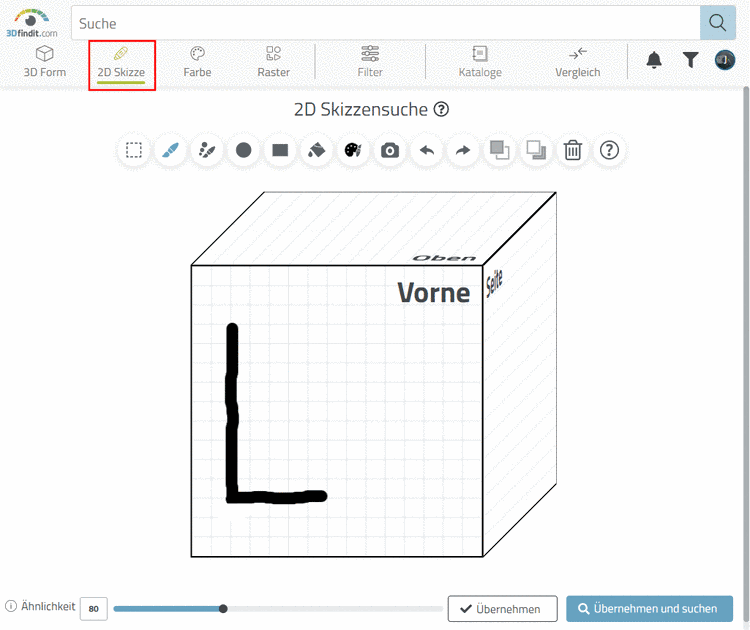The width and height of the screenshot is (750, 630).
Task: Open the 2D Skizze tab
Action: tap(121, 65)
